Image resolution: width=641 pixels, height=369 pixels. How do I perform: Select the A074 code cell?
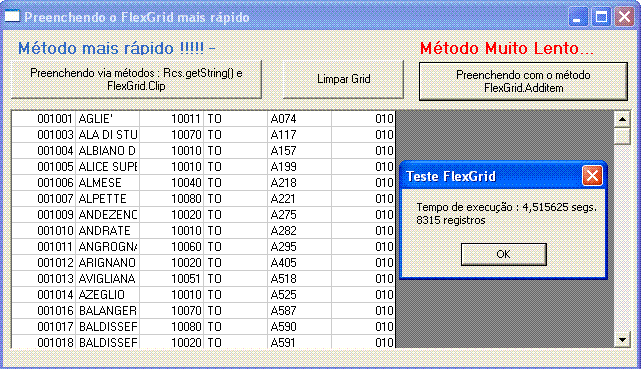coord(299,119)
